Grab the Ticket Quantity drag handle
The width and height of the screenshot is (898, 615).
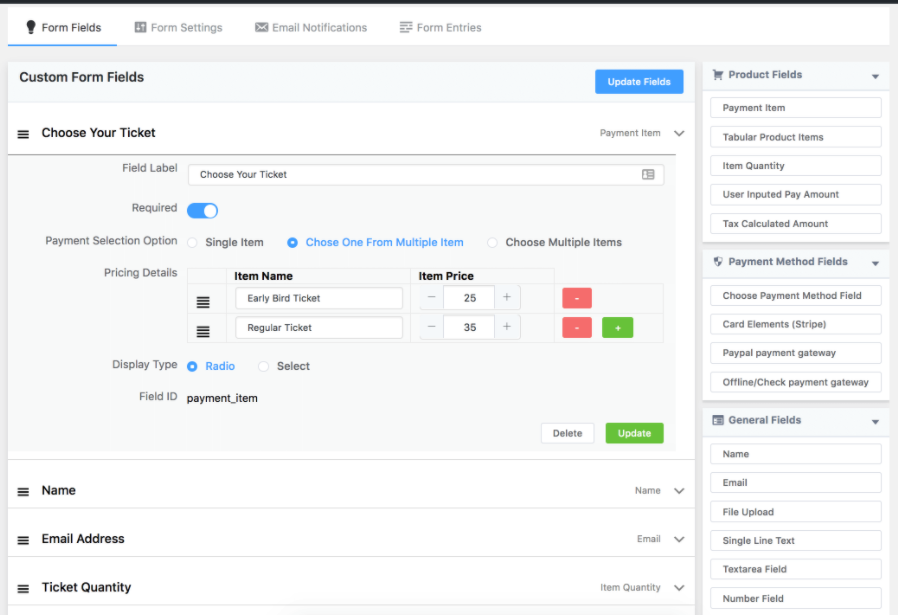(x=23, y=589)
